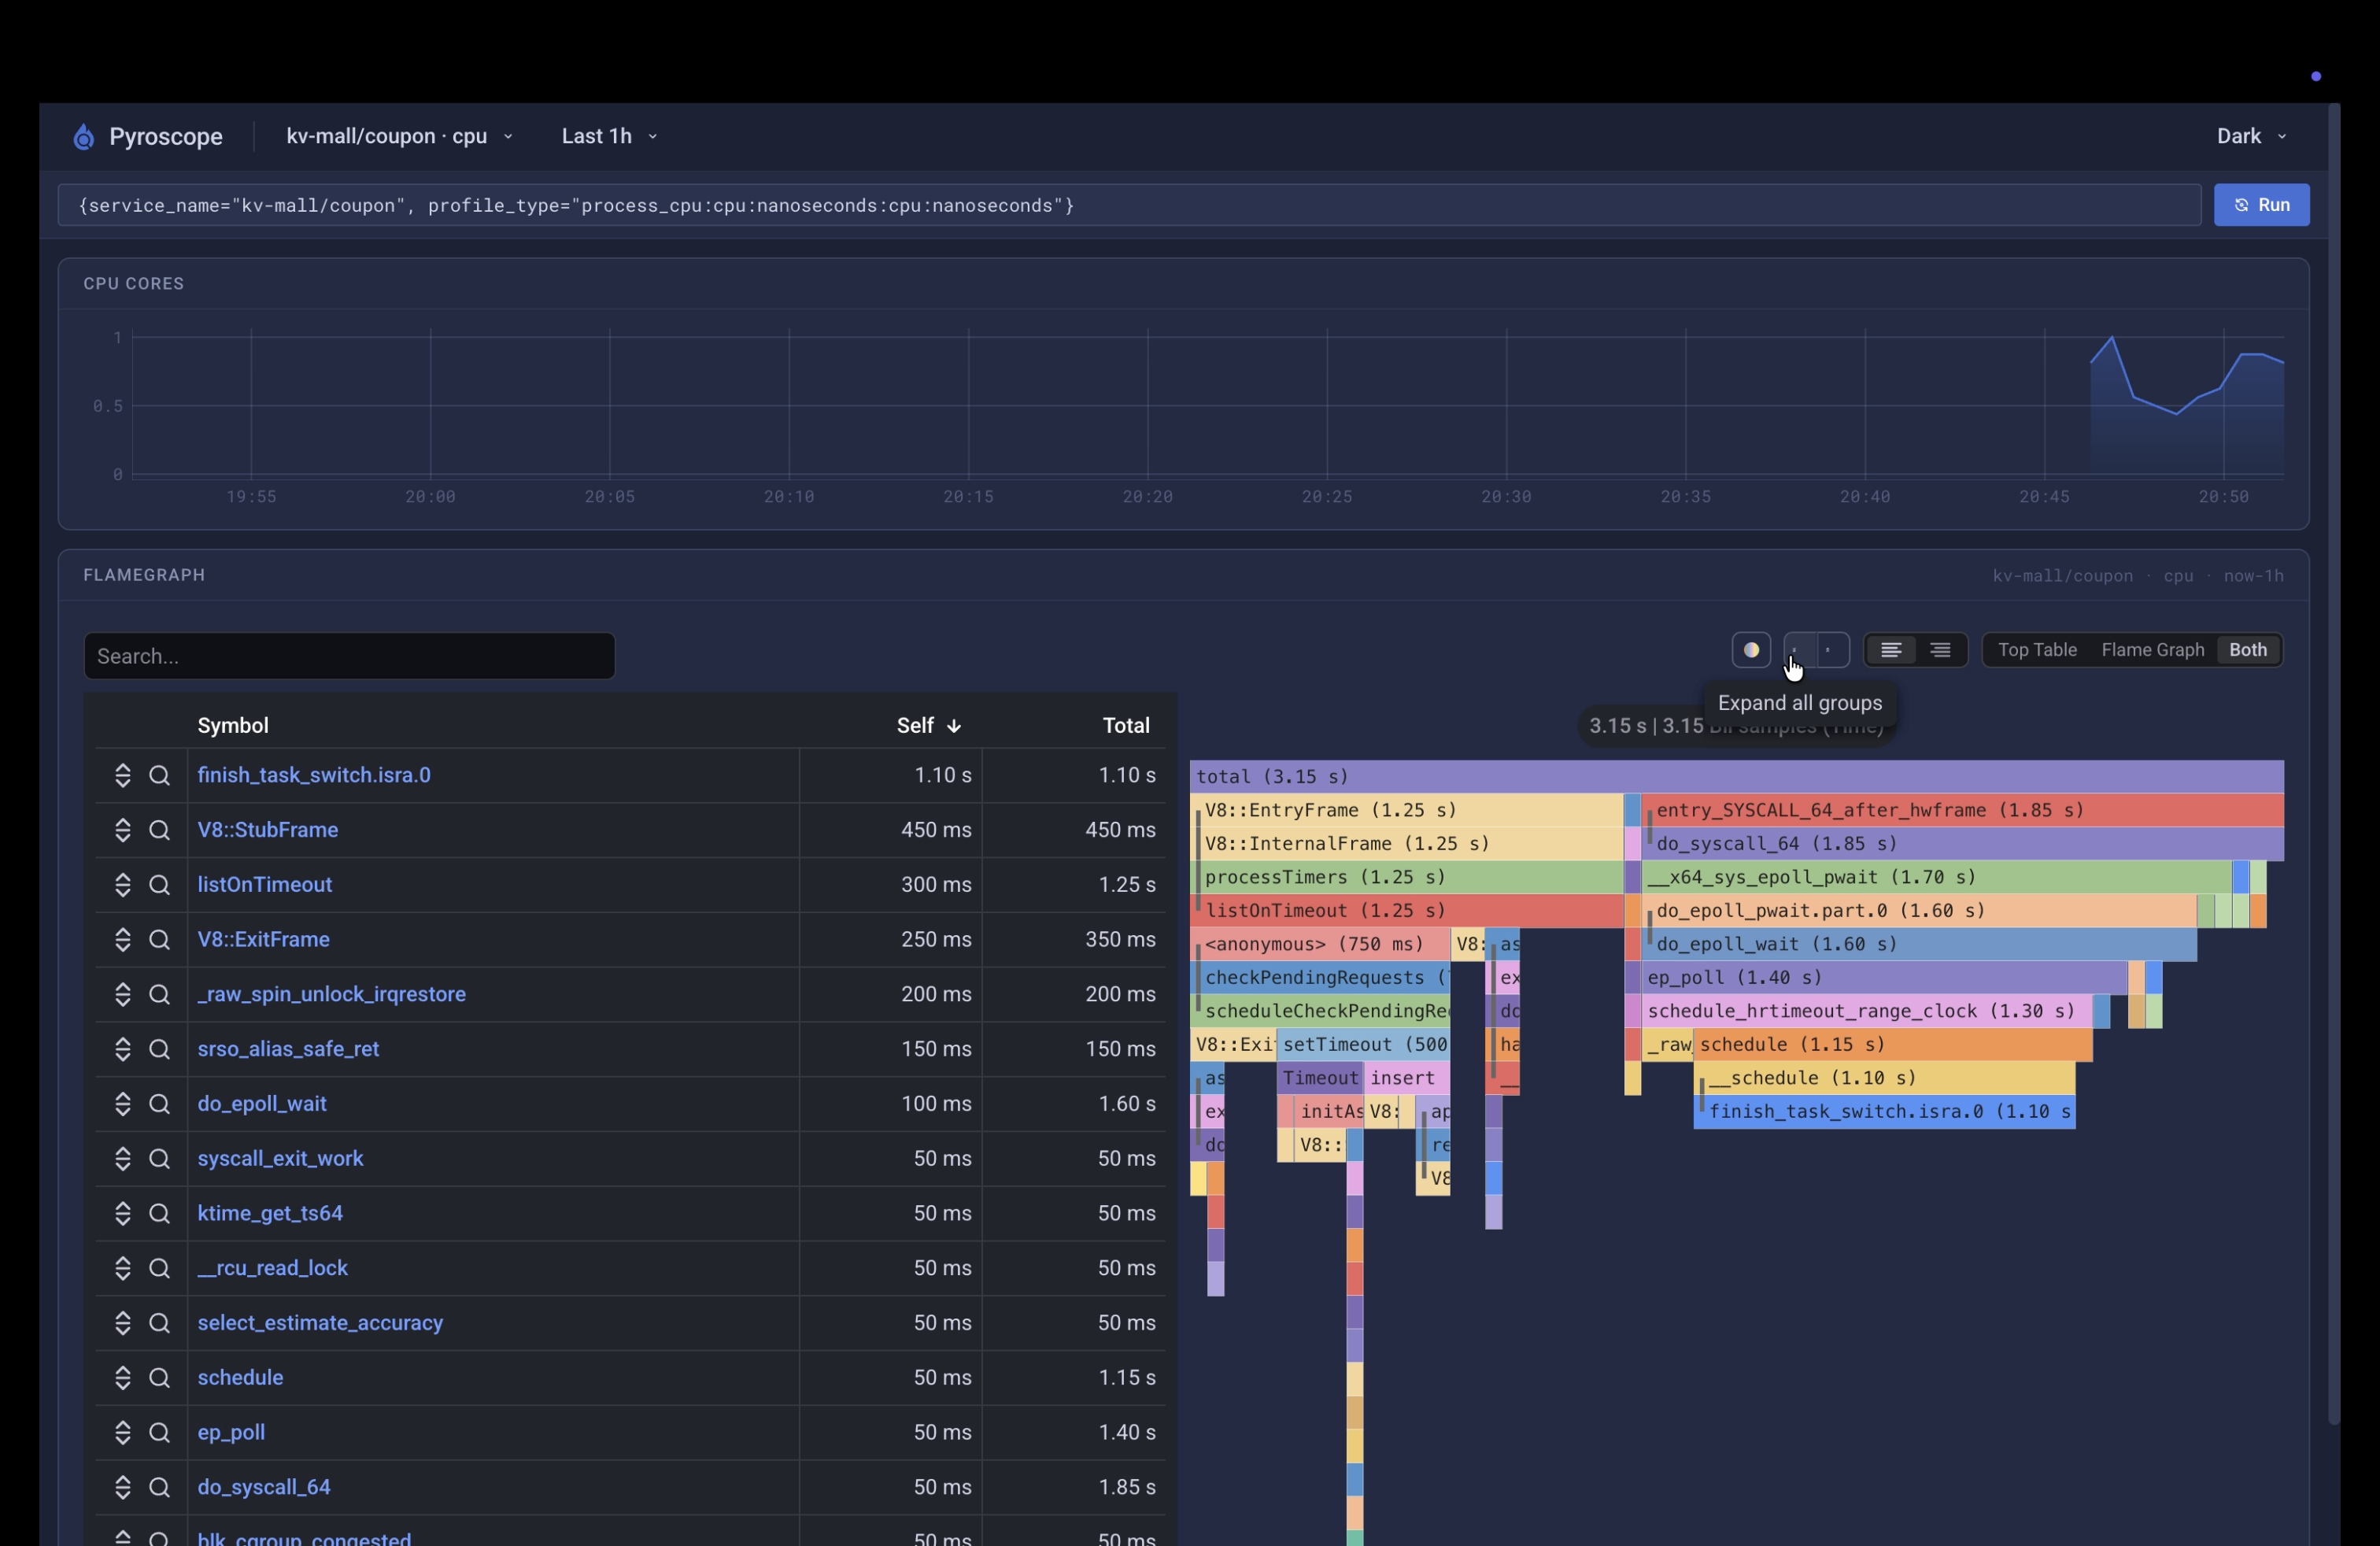The width and height of the screenshot is (2380, 1546).
Task: Focus icon for syscall_exit_work row
Action: click(x=123, y=1159)
